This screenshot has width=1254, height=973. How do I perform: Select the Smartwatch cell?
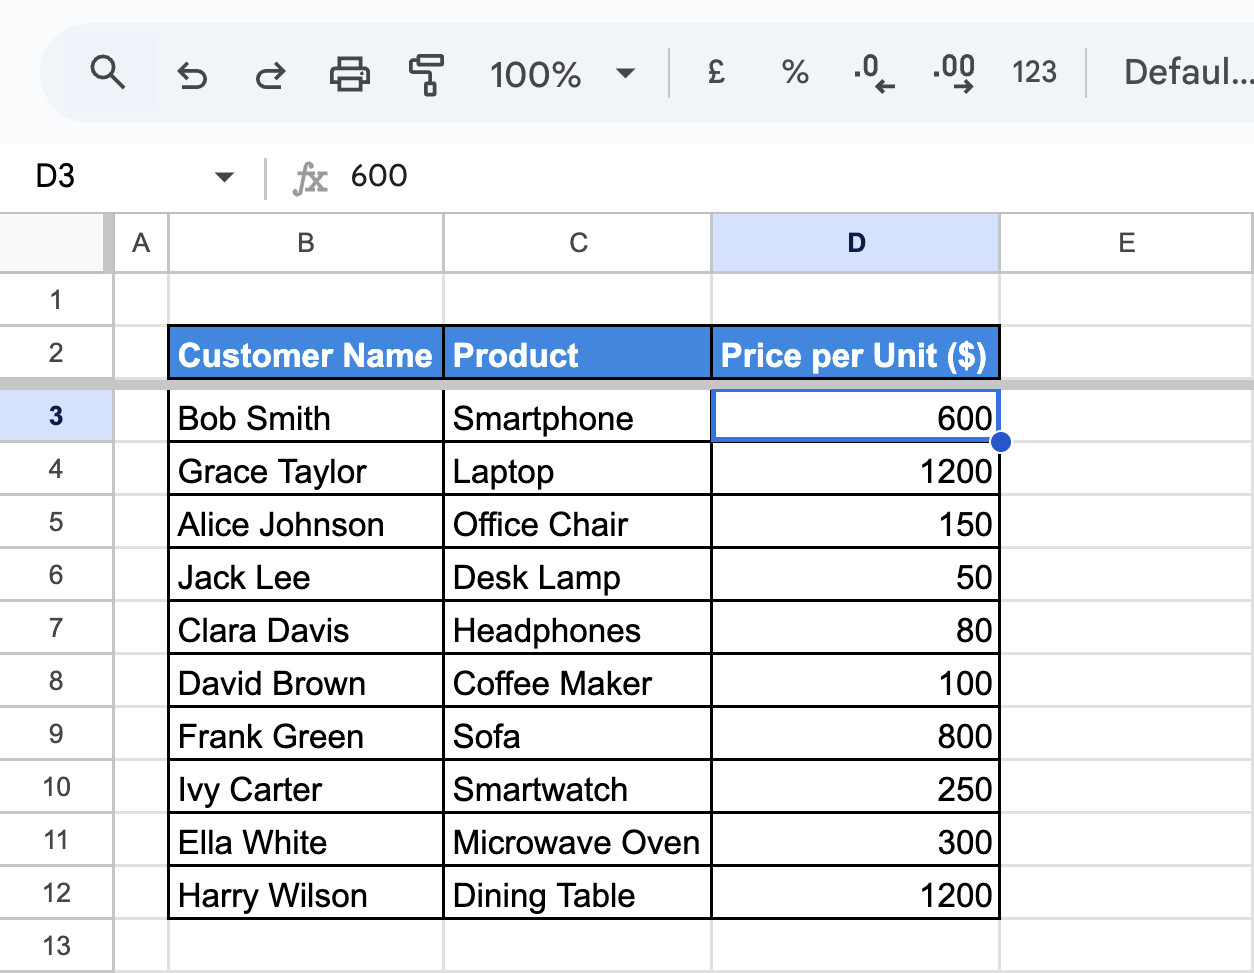coord(578,787)
